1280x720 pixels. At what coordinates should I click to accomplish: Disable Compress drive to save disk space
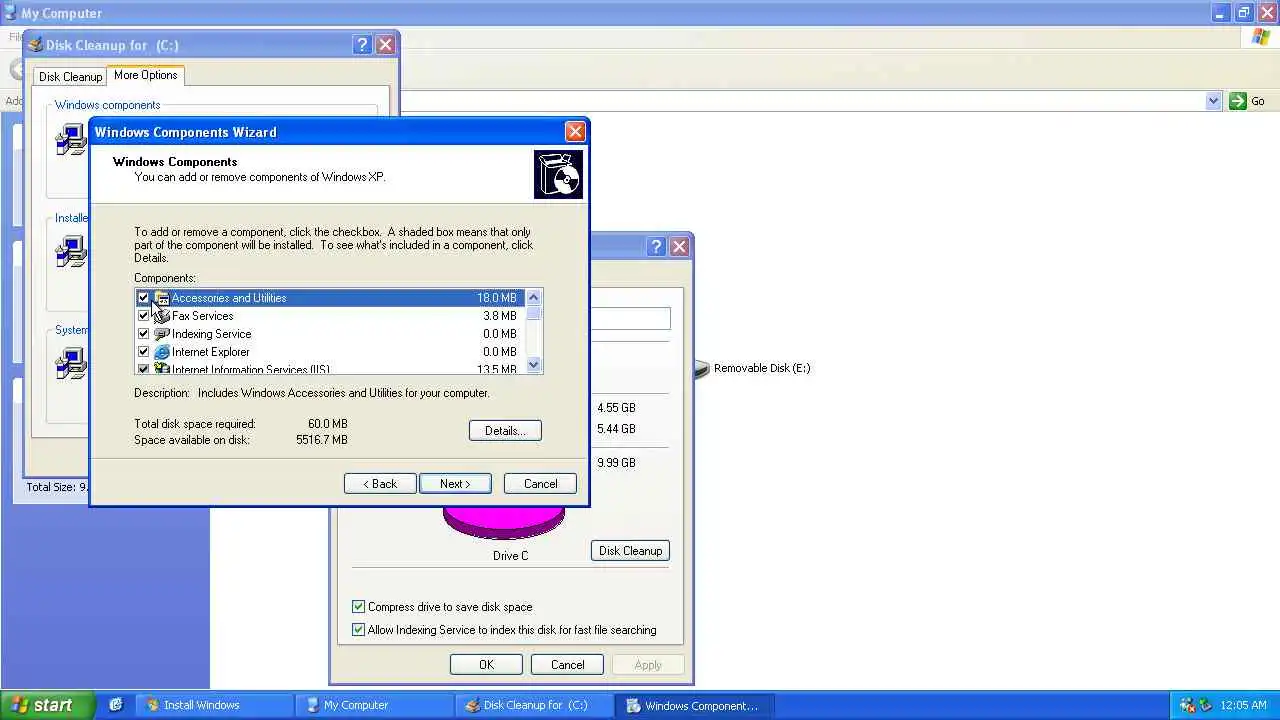358,607
